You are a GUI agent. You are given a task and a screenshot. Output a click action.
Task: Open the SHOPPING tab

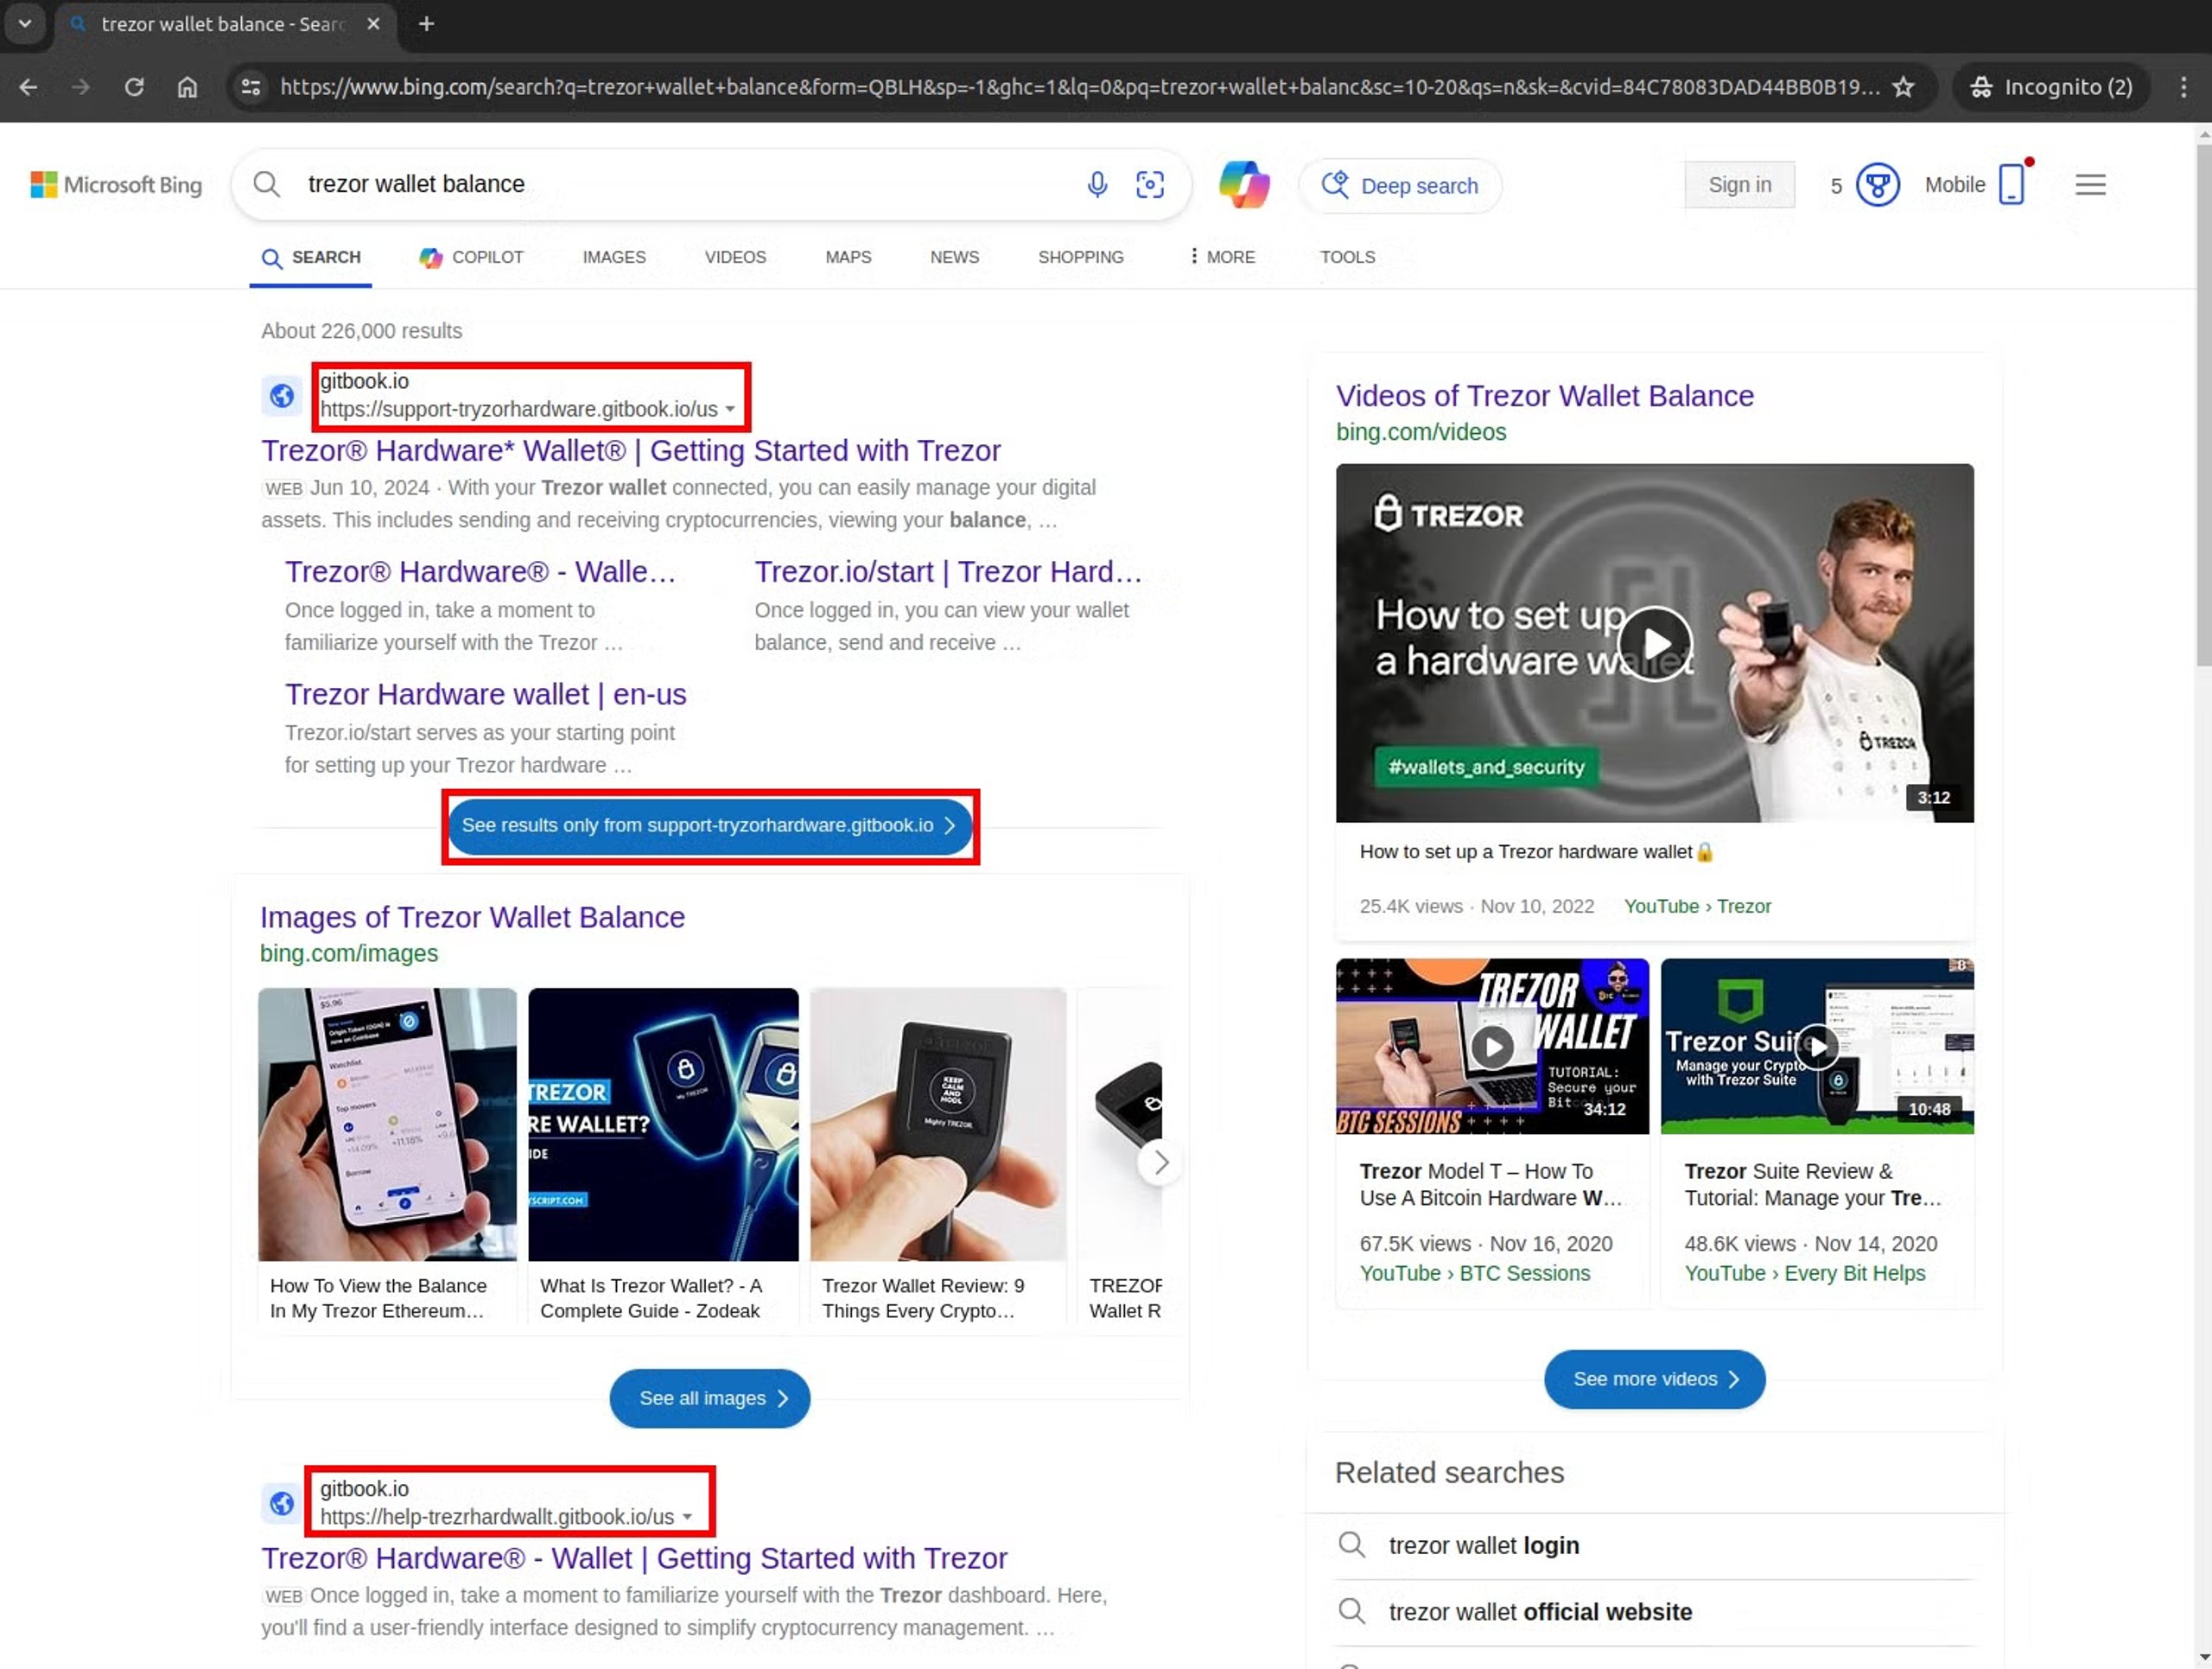(x=1080, y=257)
